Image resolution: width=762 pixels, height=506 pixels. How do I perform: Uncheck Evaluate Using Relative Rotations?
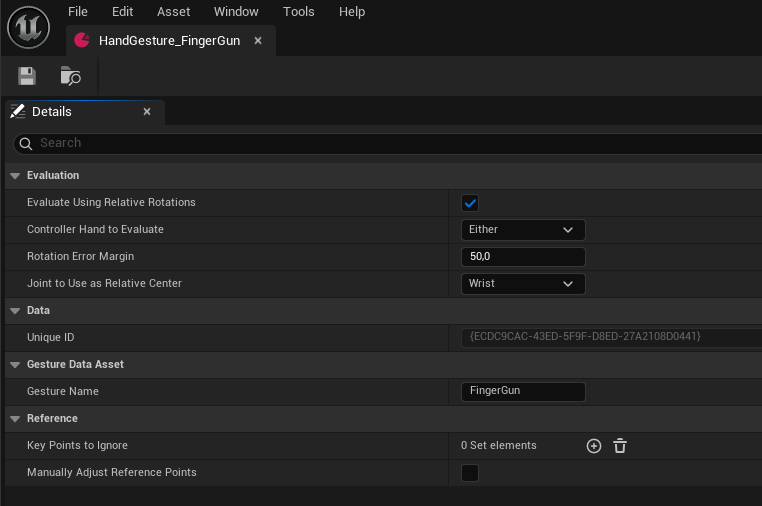[470, 203]
